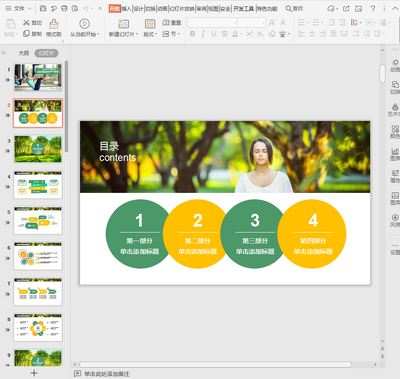This screenshot has height=379, width=400.
Task: Click the Undo arrow icon
Action: [x=86, y=8]
